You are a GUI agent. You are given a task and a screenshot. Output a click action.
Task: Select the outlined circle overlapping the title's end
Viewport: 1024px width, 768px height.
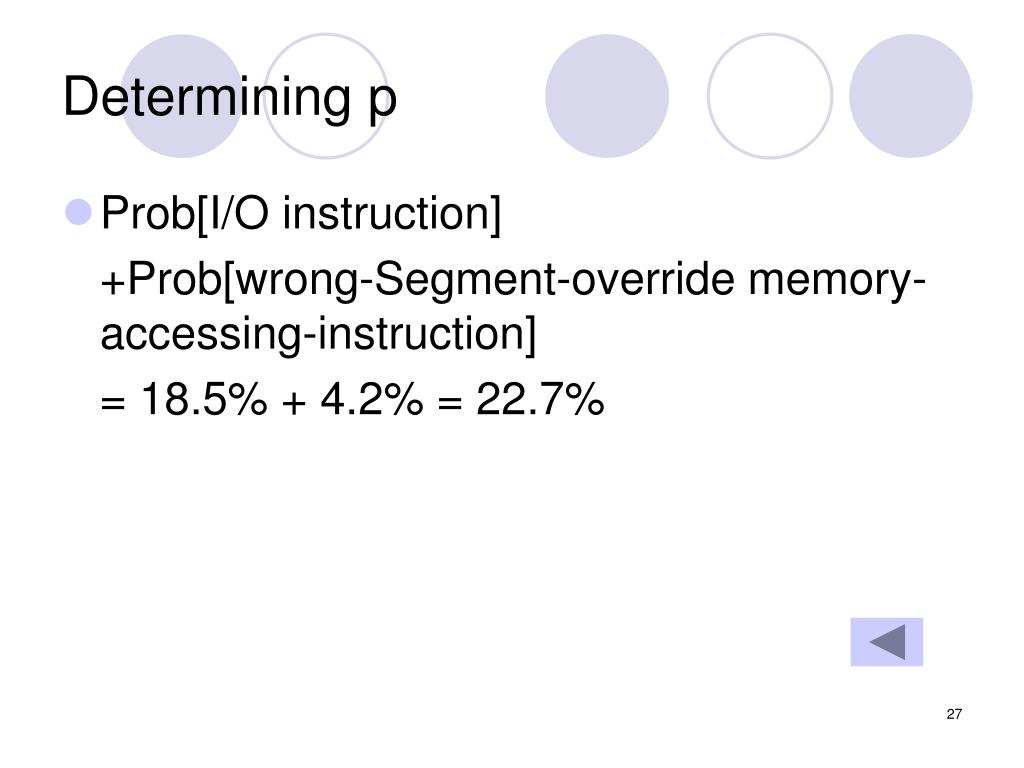pos(326,96)
